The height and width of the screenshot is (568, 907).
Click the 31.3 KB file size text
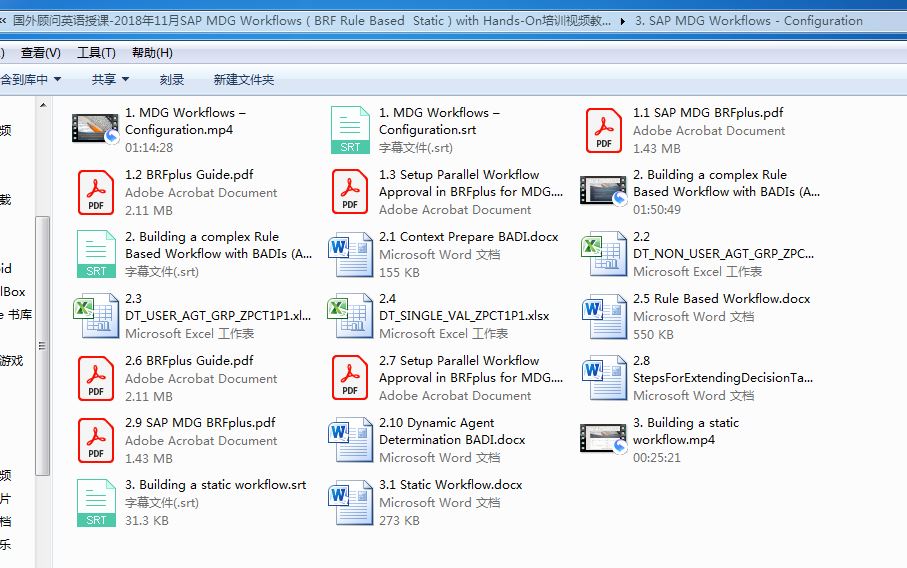(x=147, y=521)
